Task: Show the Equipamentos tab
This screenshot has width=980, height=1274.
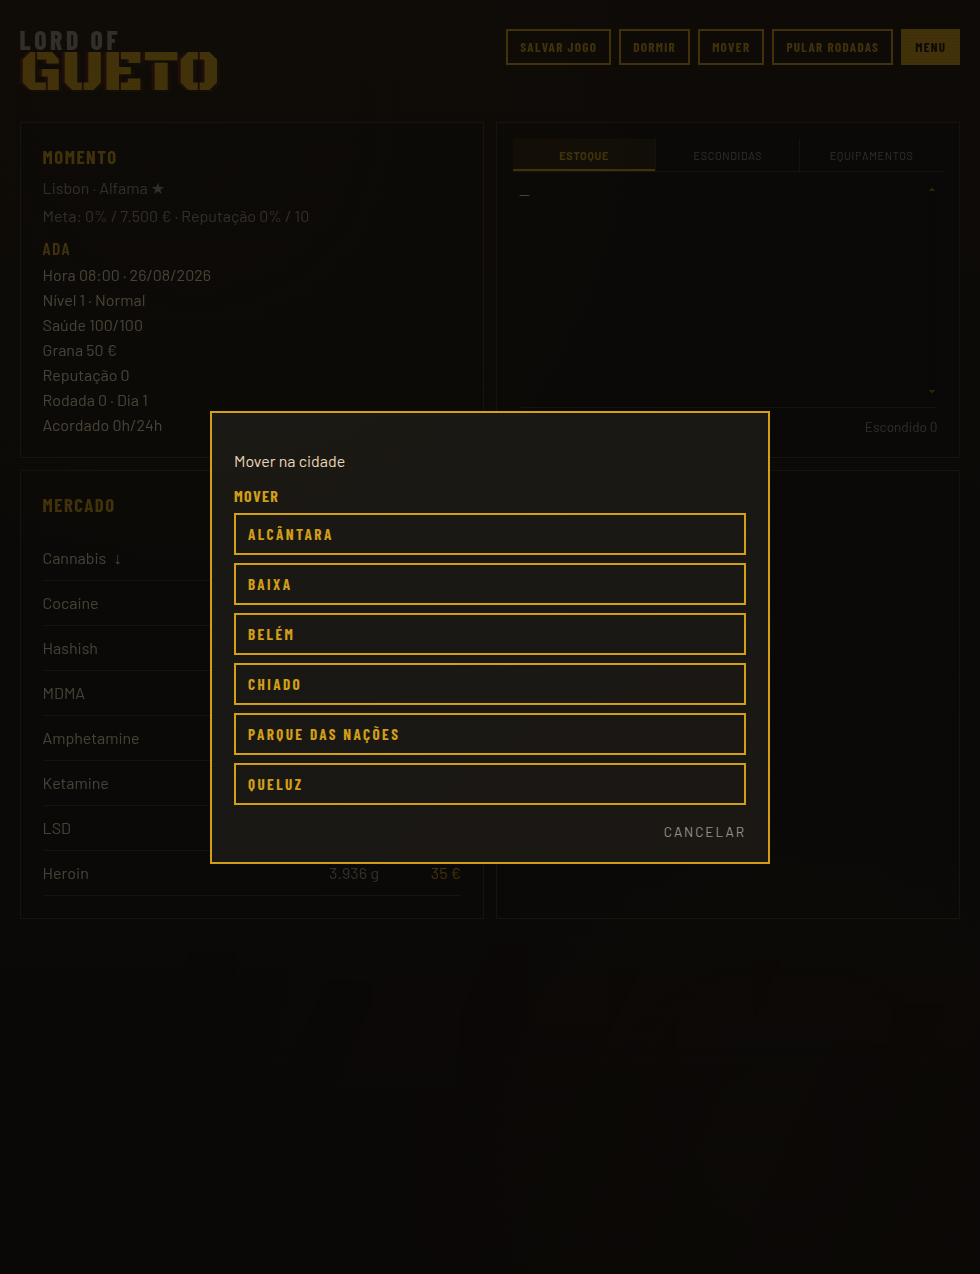Action: tap(871, 156)
